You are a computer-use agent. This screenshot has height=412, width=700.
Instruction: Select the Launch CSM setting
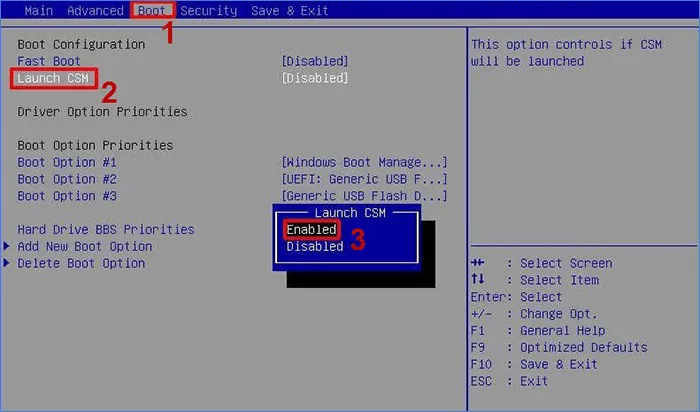pyautogui.click(x=53, y=78)
